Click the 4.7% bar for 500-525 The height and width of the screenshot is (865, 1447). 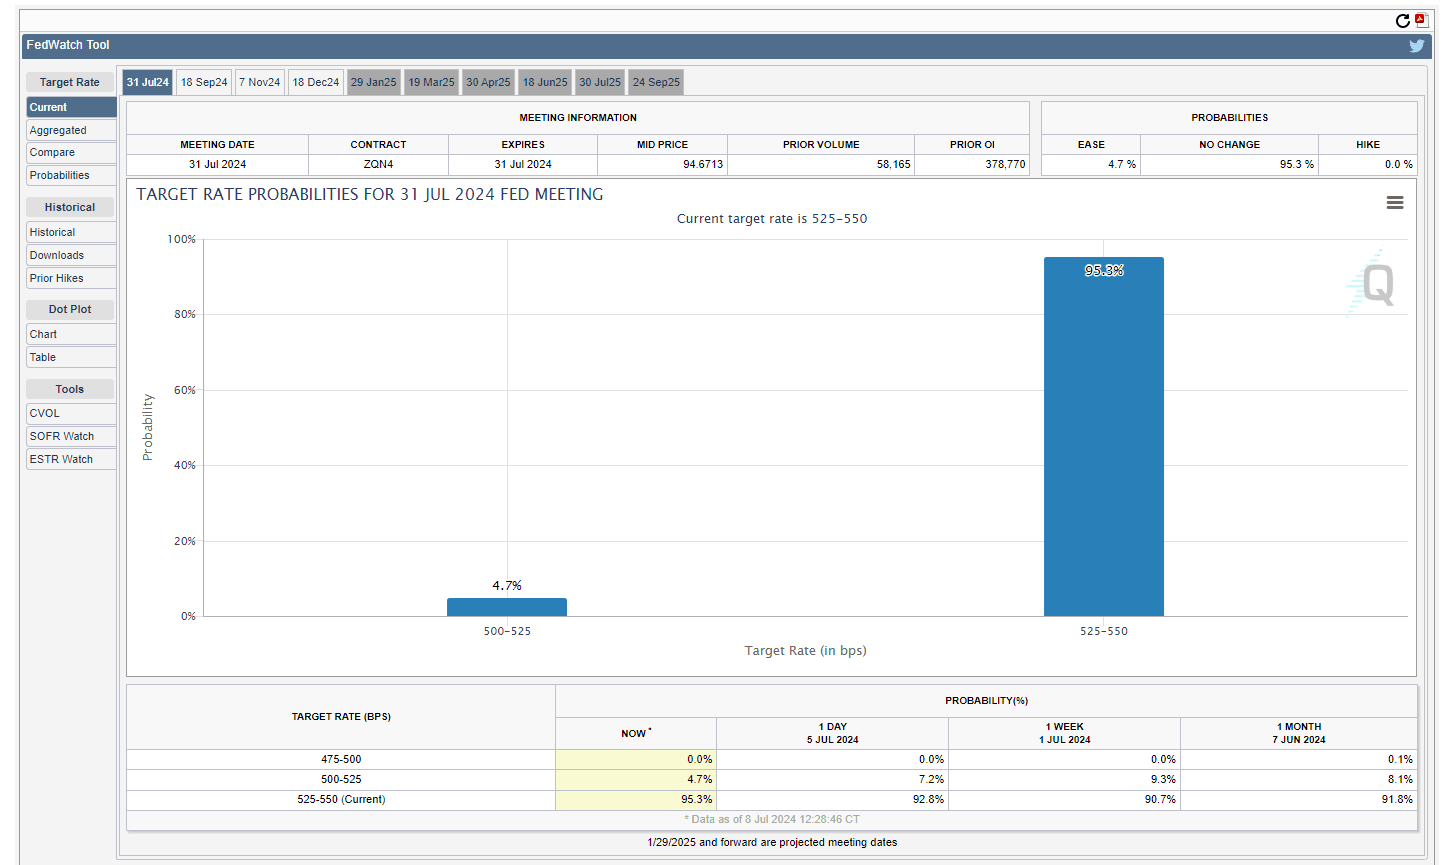click(506, 607)
